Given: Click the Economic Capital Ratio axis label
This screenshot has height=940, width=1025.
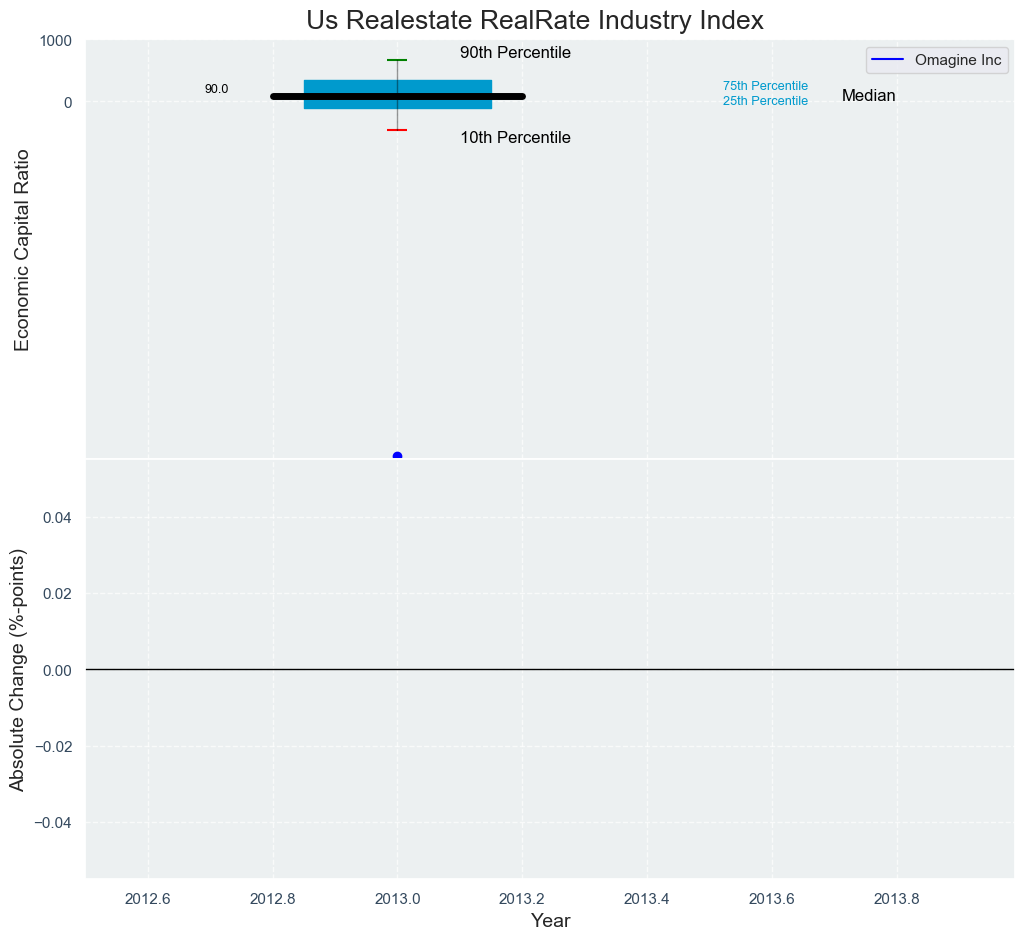Looking at the screenshot, I should [x=22, y=250].
